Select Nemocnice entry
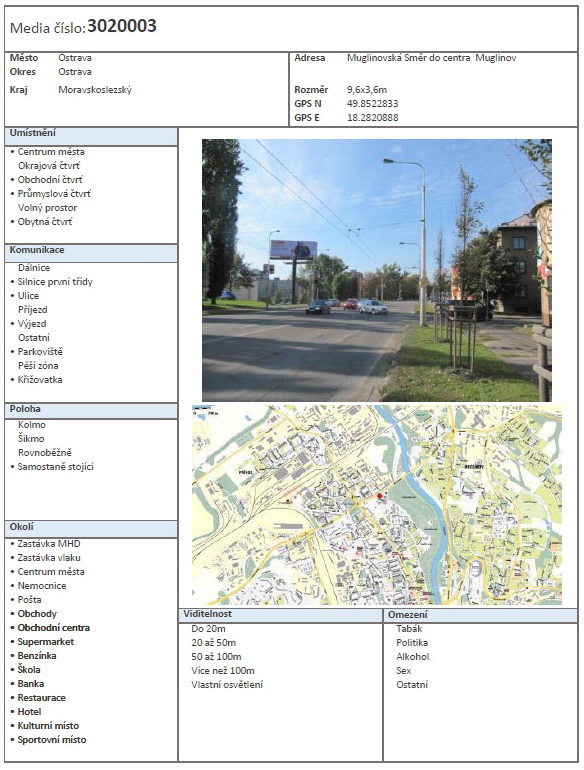The image size is (584, 770). 42,586
